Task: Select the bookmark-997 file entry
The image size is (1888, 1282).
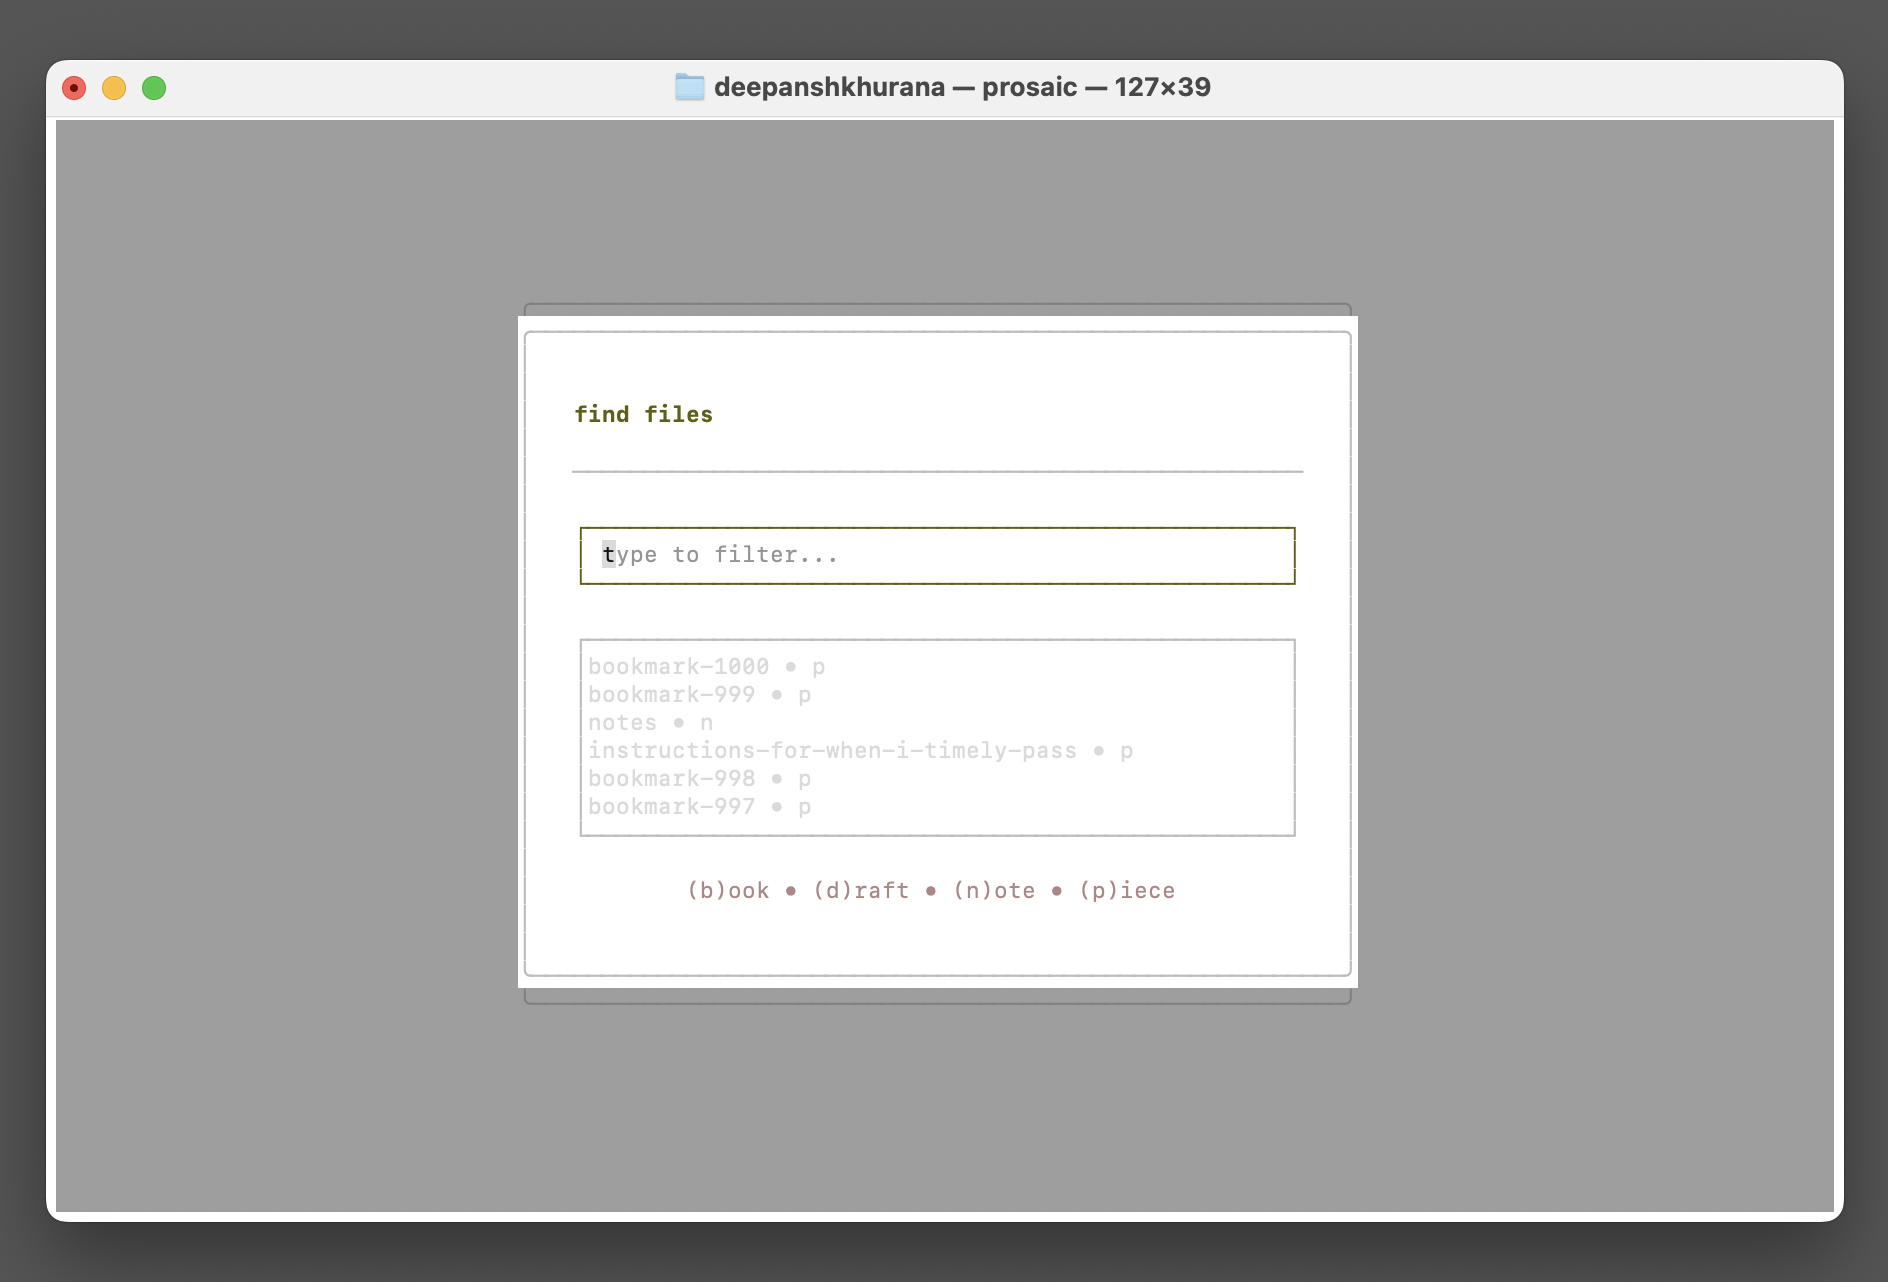Action: pyautogui.click(x=672, y=806)
